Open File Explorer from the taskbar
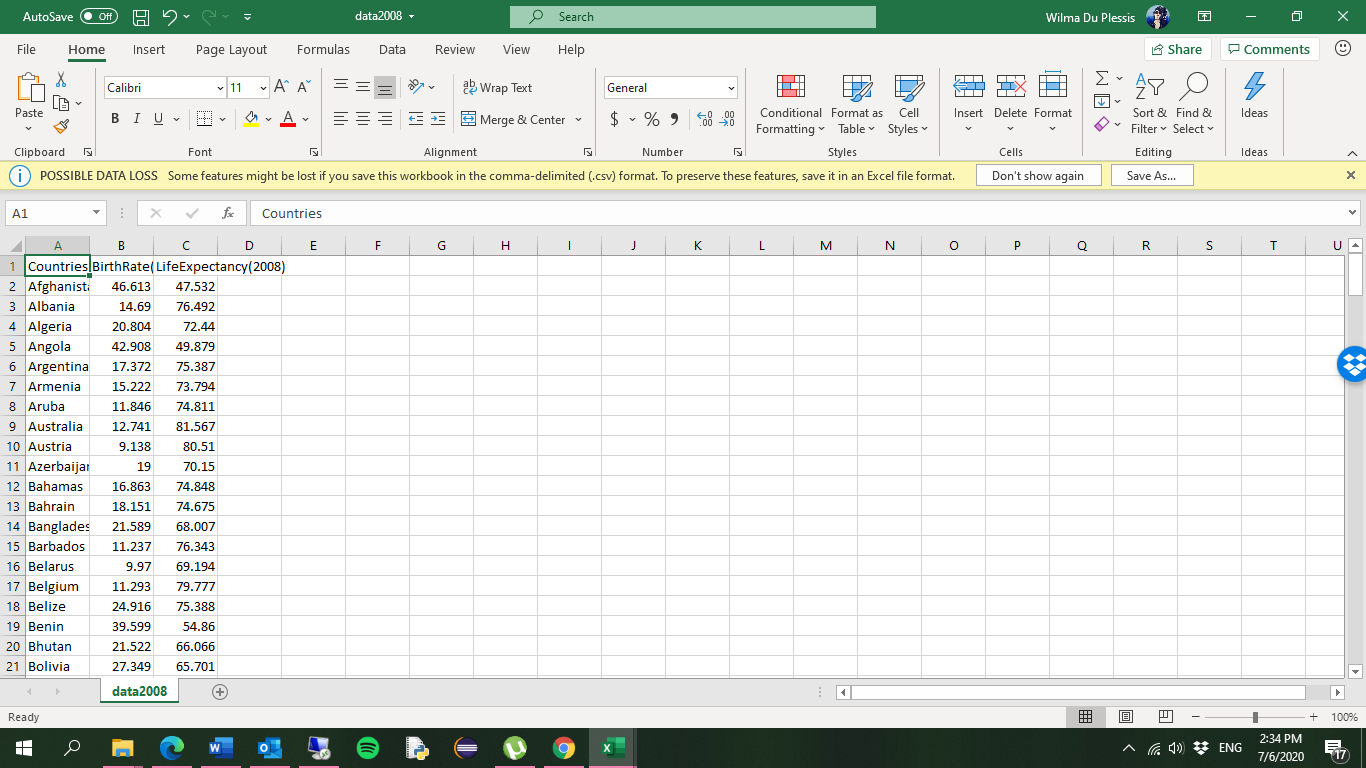1366x768 pixels. click(122, 748)
